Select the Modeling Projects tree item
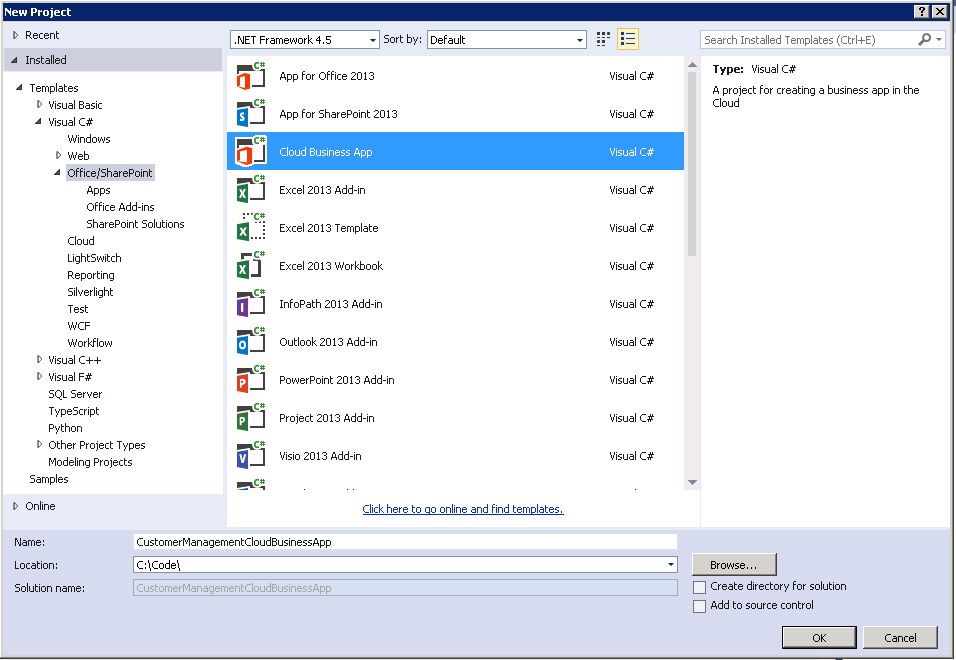 90,463
